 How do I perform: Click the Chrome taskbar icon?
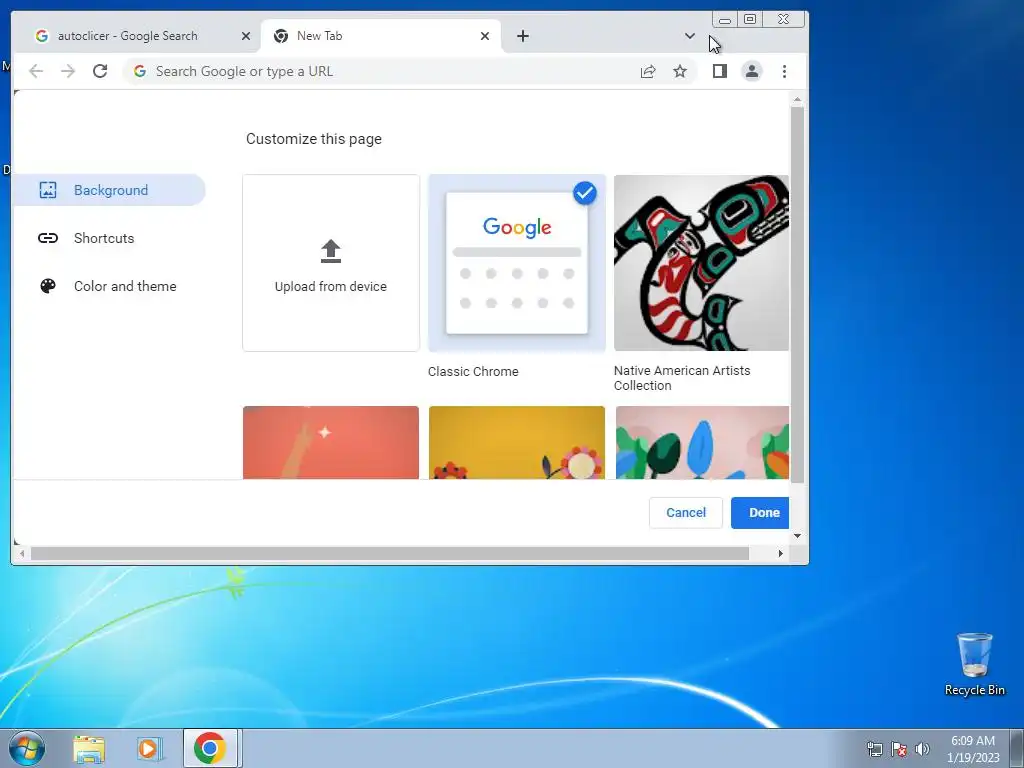point(210,748)
